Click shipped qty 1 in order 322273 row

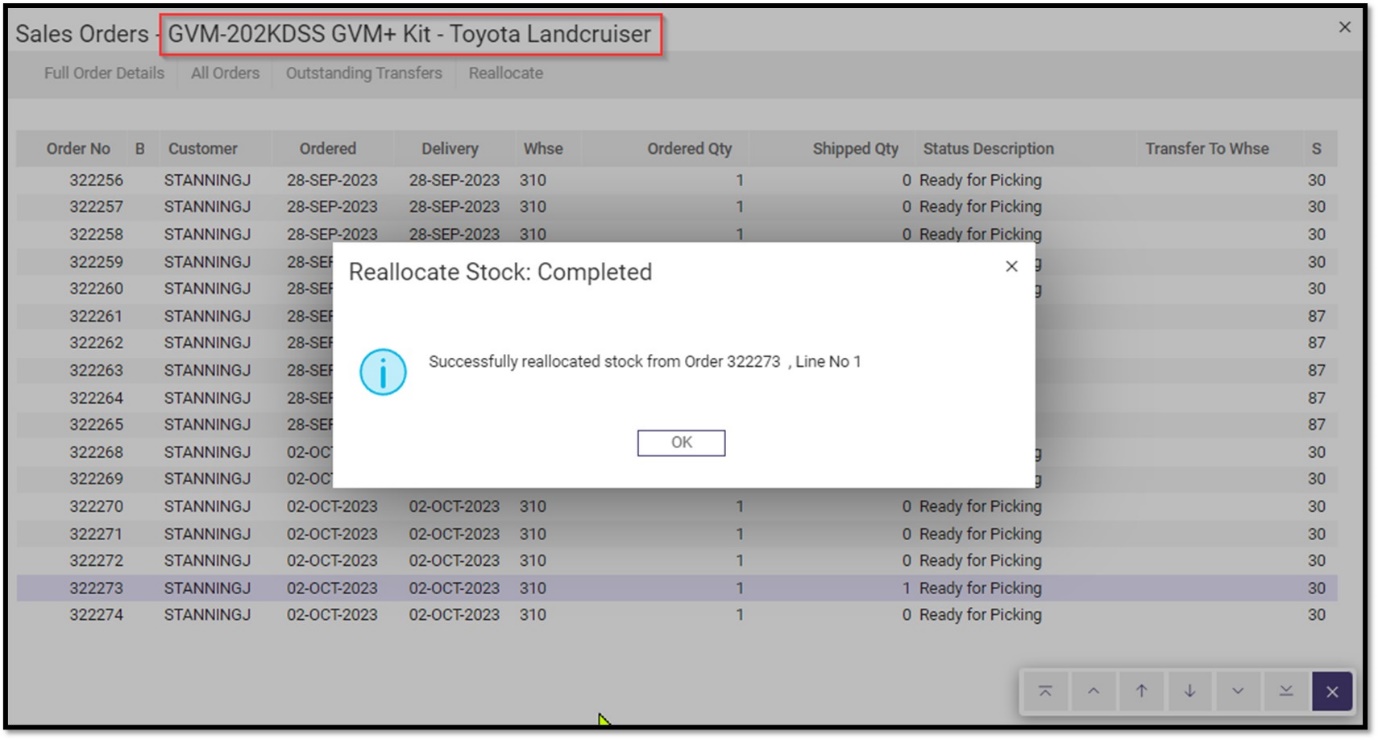[x=906, y=588]
